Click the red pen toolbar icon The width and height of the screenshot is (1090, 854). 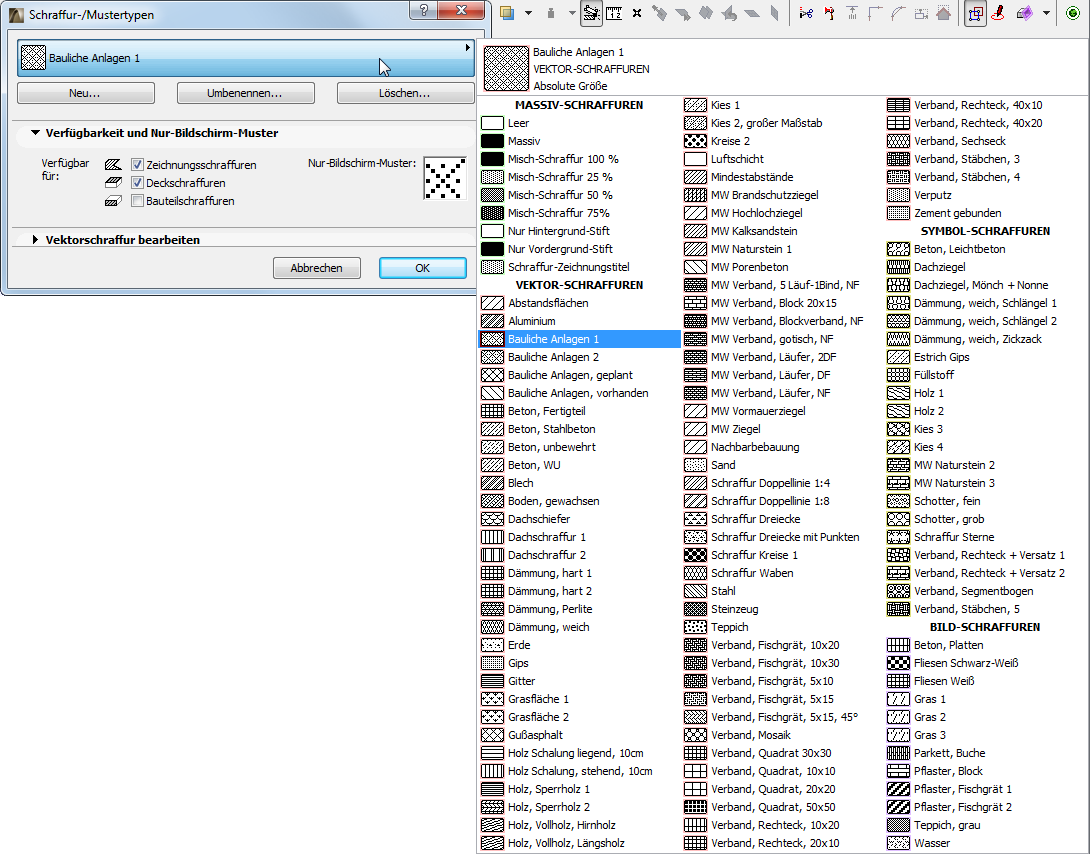coord(998,13)
